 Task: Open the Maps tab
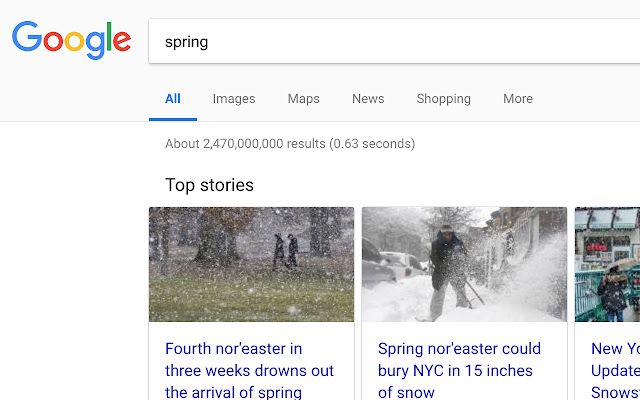point(303,99)
